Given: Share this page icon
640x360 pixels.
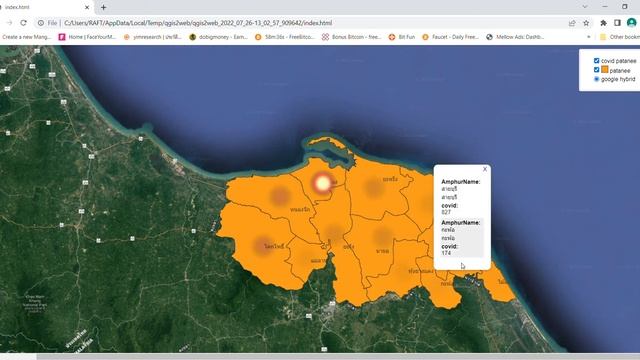Looking at the screenshot, I should pos(572,23).
